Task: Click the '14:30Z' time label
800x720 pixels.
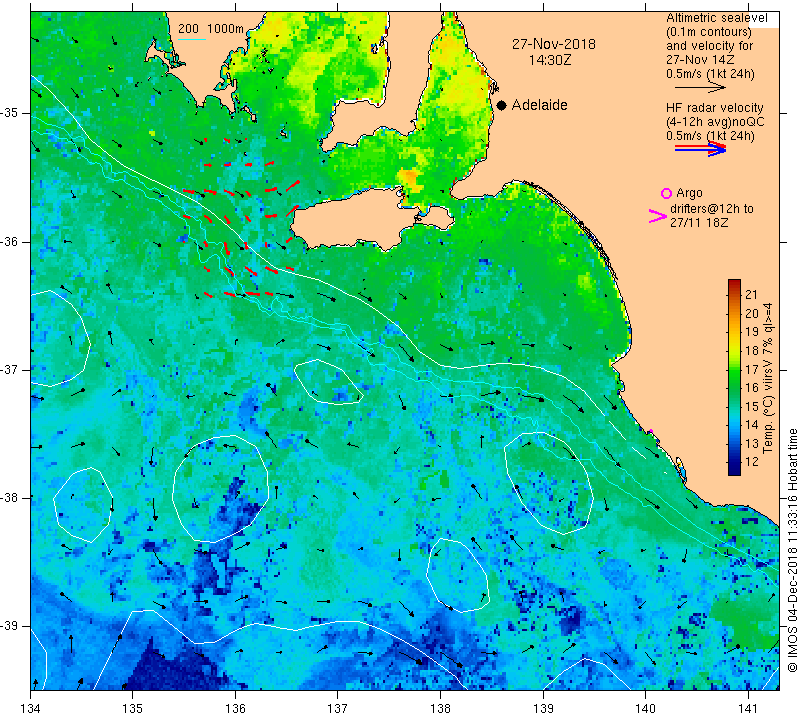Action: (x=550, y=60)
